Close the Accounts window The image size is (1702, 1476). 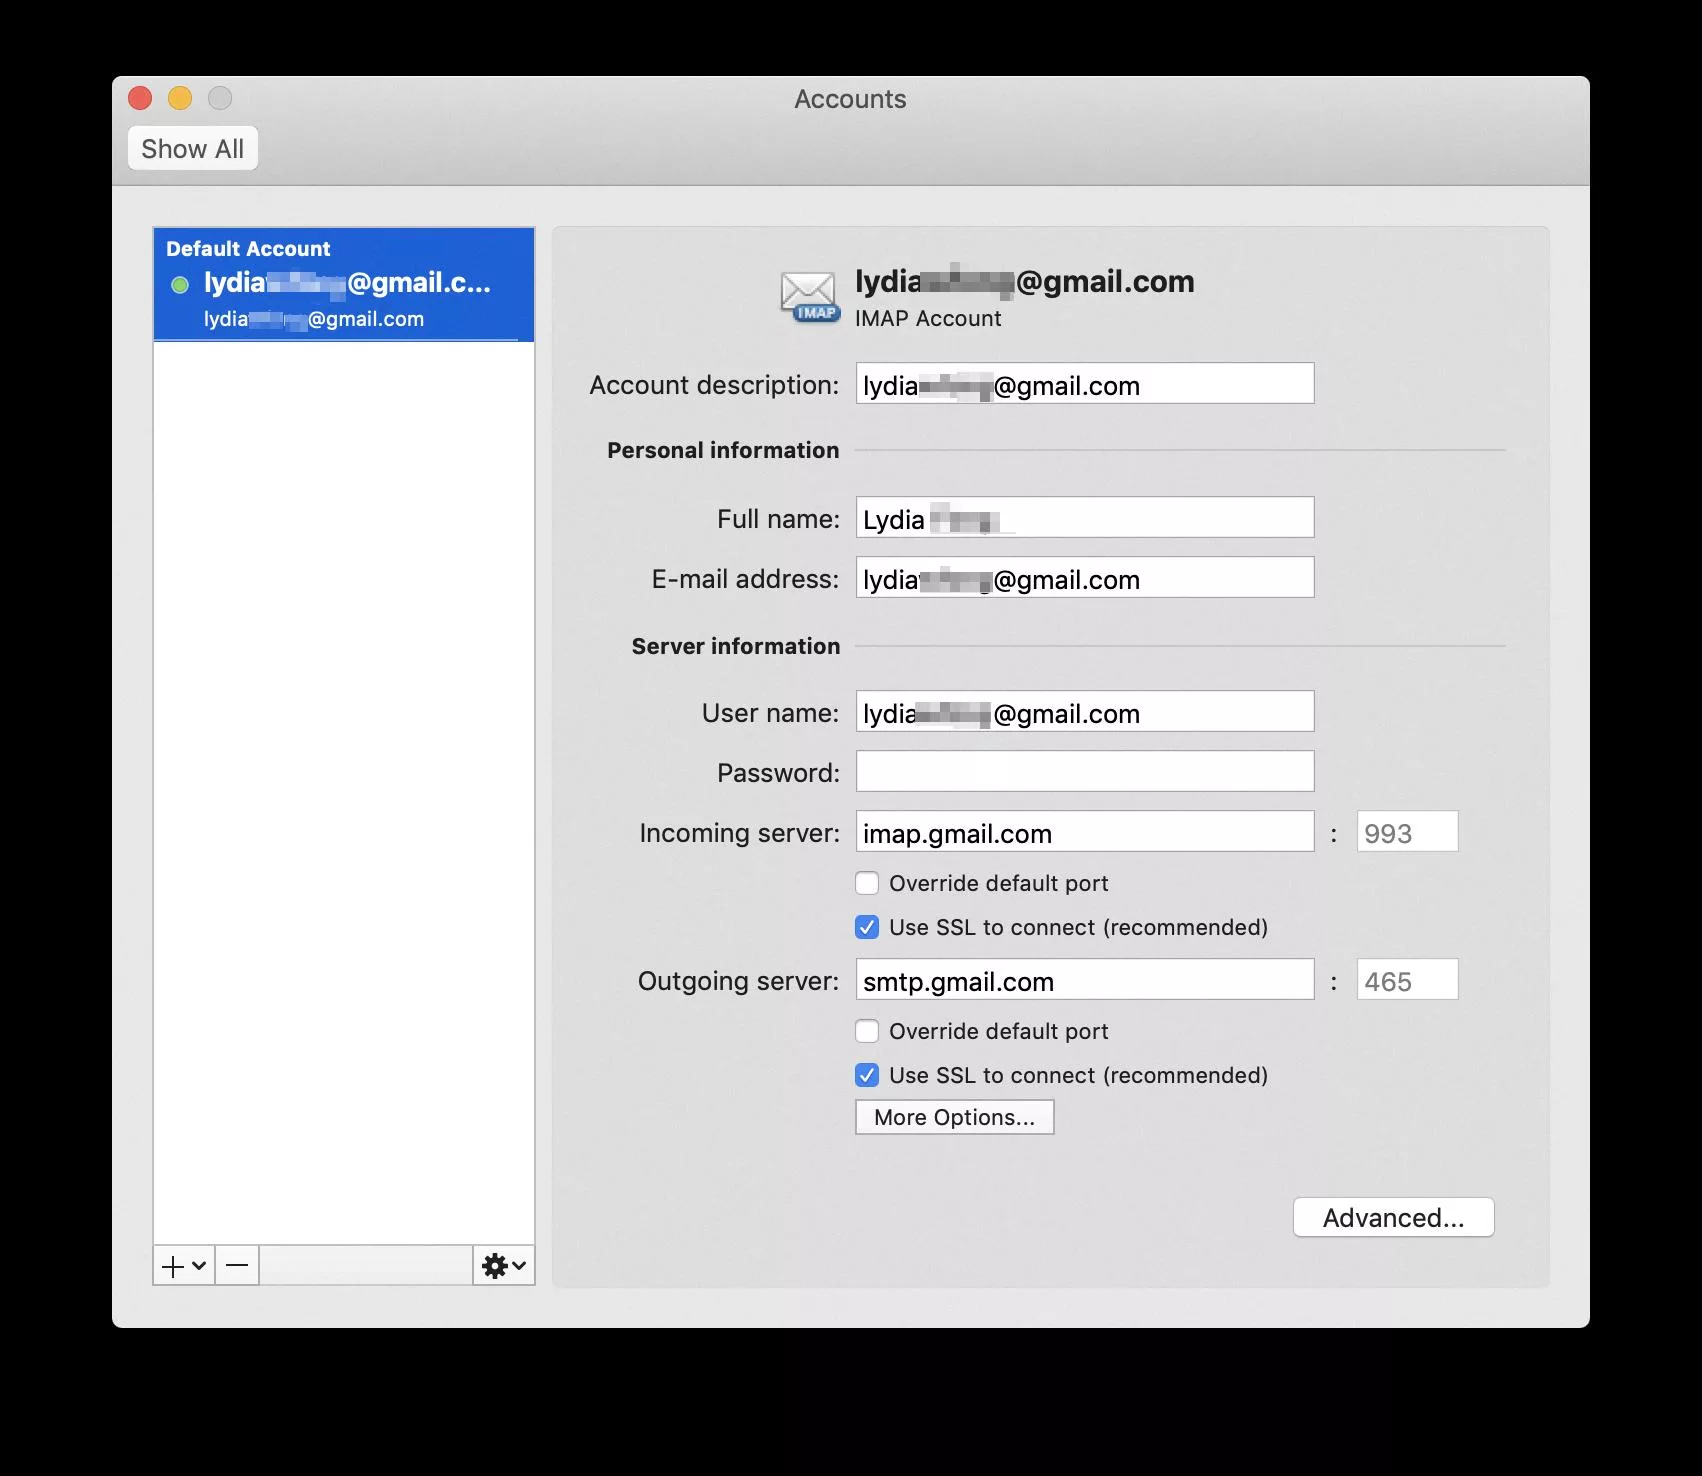(140, 98)
